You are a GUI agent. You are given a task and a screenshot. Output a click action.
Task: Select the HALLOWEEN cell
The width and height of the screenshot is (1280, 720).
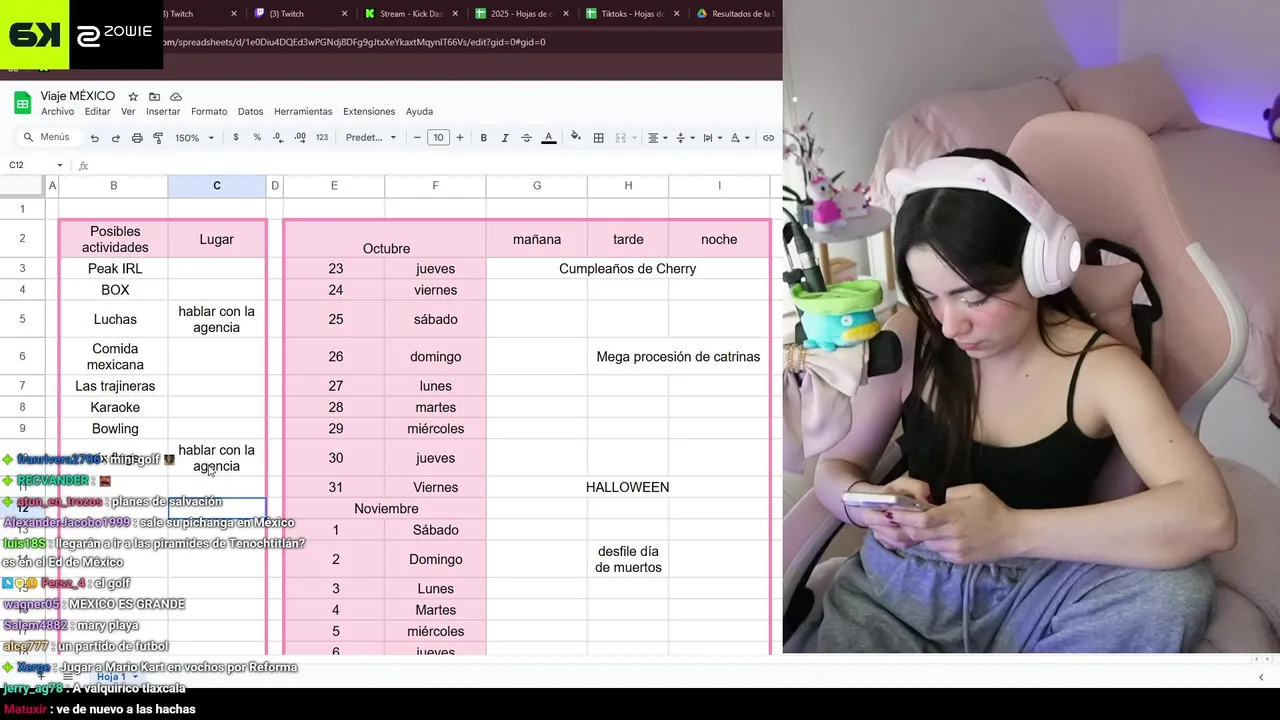pyautogui.click(x=628, y=487)
